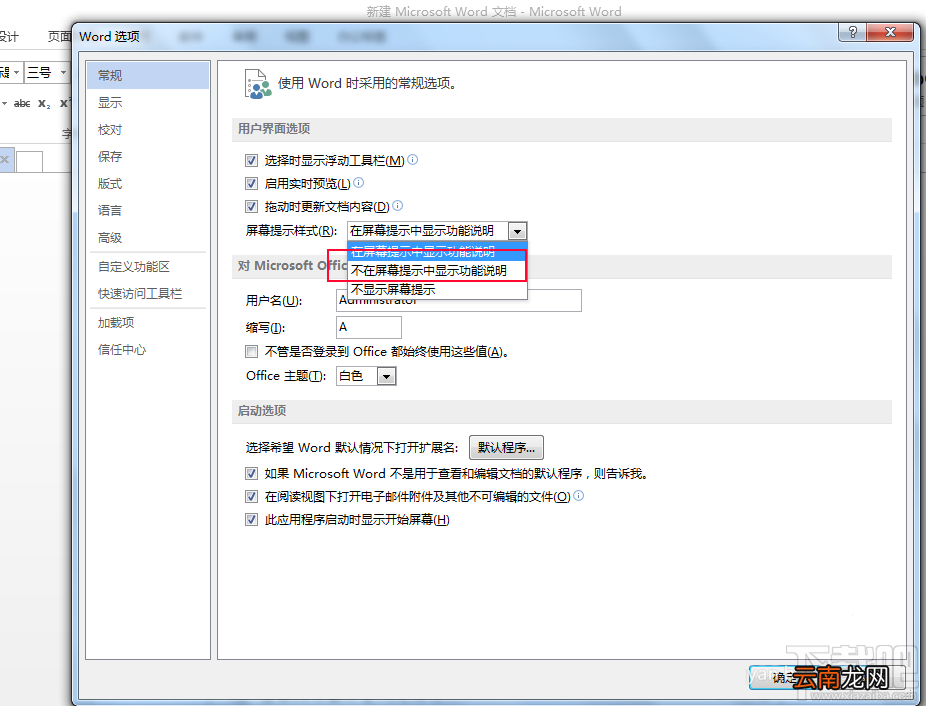Go to the 保存 options category

tap(148, 157)
